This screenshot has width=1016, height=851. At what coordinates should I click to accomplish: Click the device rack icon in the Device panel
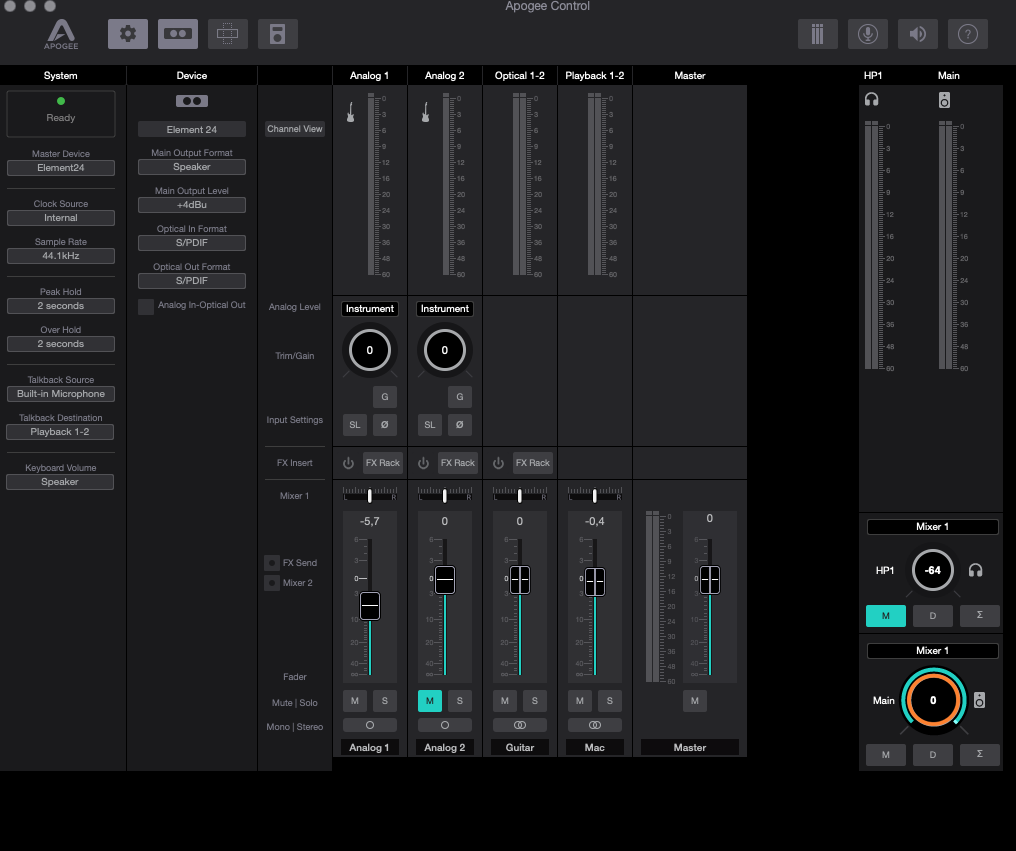tap(192, 101)
